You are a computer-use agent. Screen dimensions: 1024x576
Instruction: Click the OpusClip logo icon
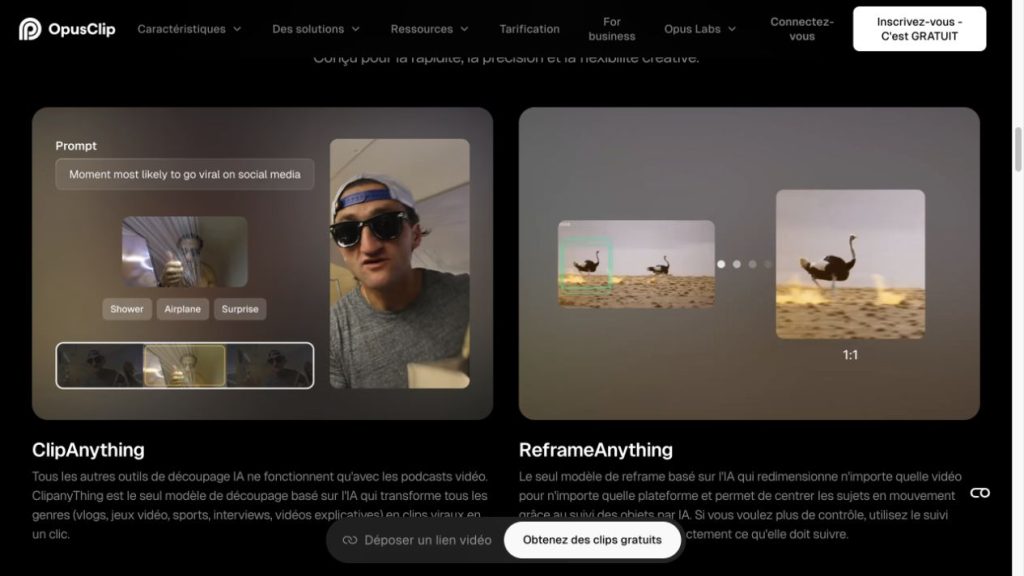click(30, 29)
